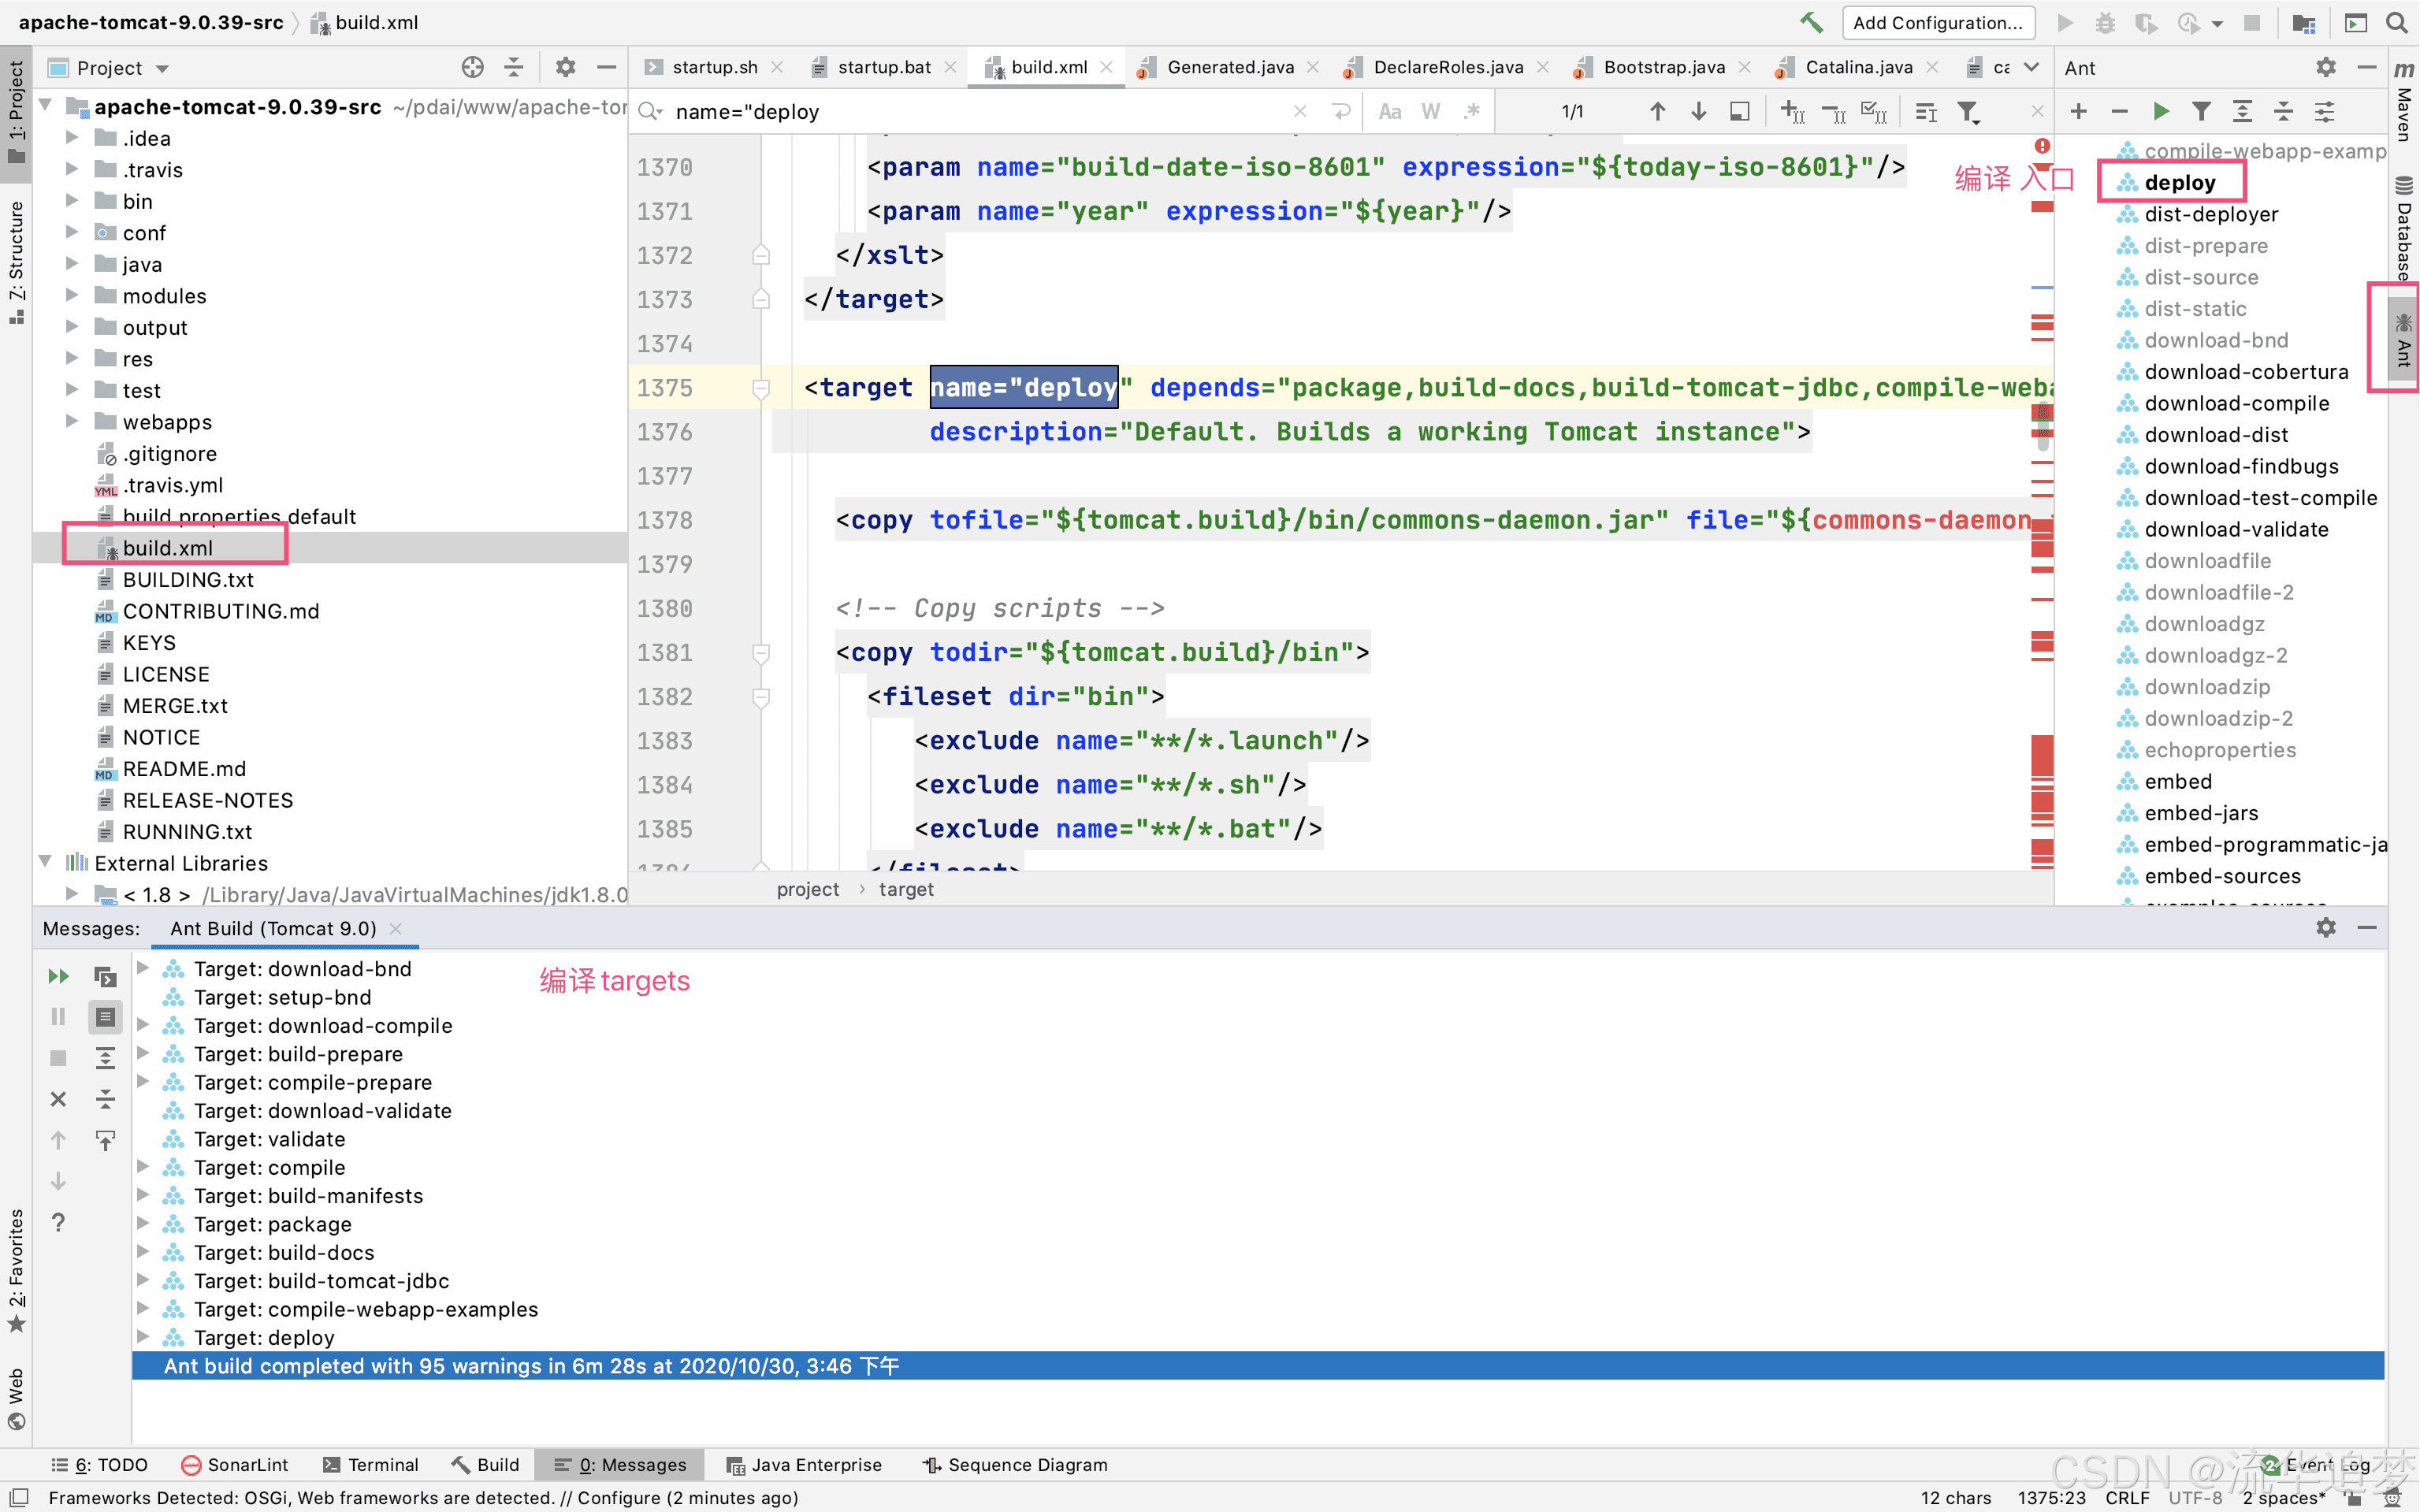Toggle Regex option in search bar
The width and height of the screenshot is (2420, 1512).
point(1471,111)
